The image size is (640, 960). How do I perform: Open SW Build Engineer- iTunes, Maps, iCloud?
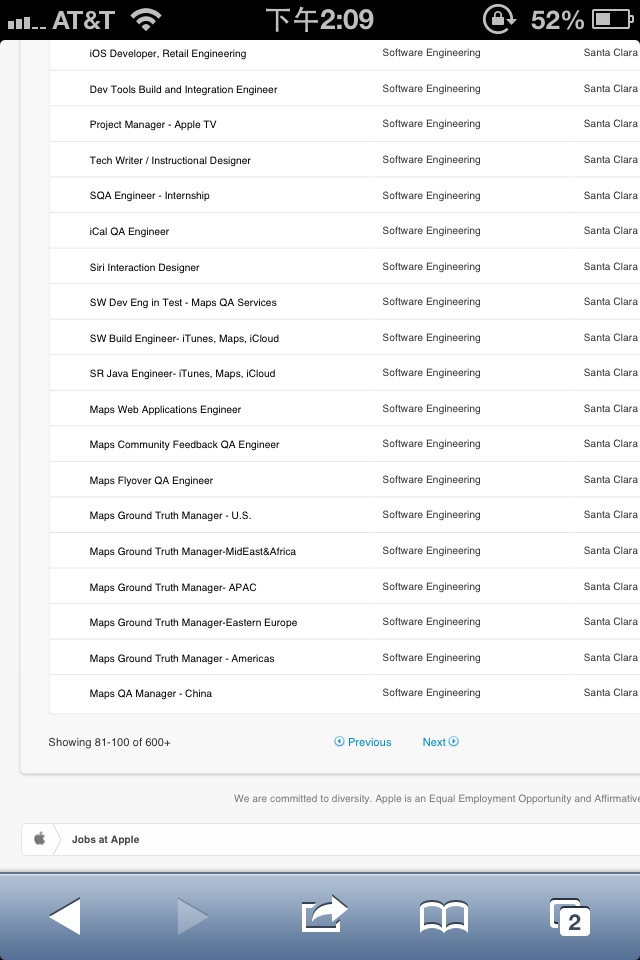click(184, 338)
